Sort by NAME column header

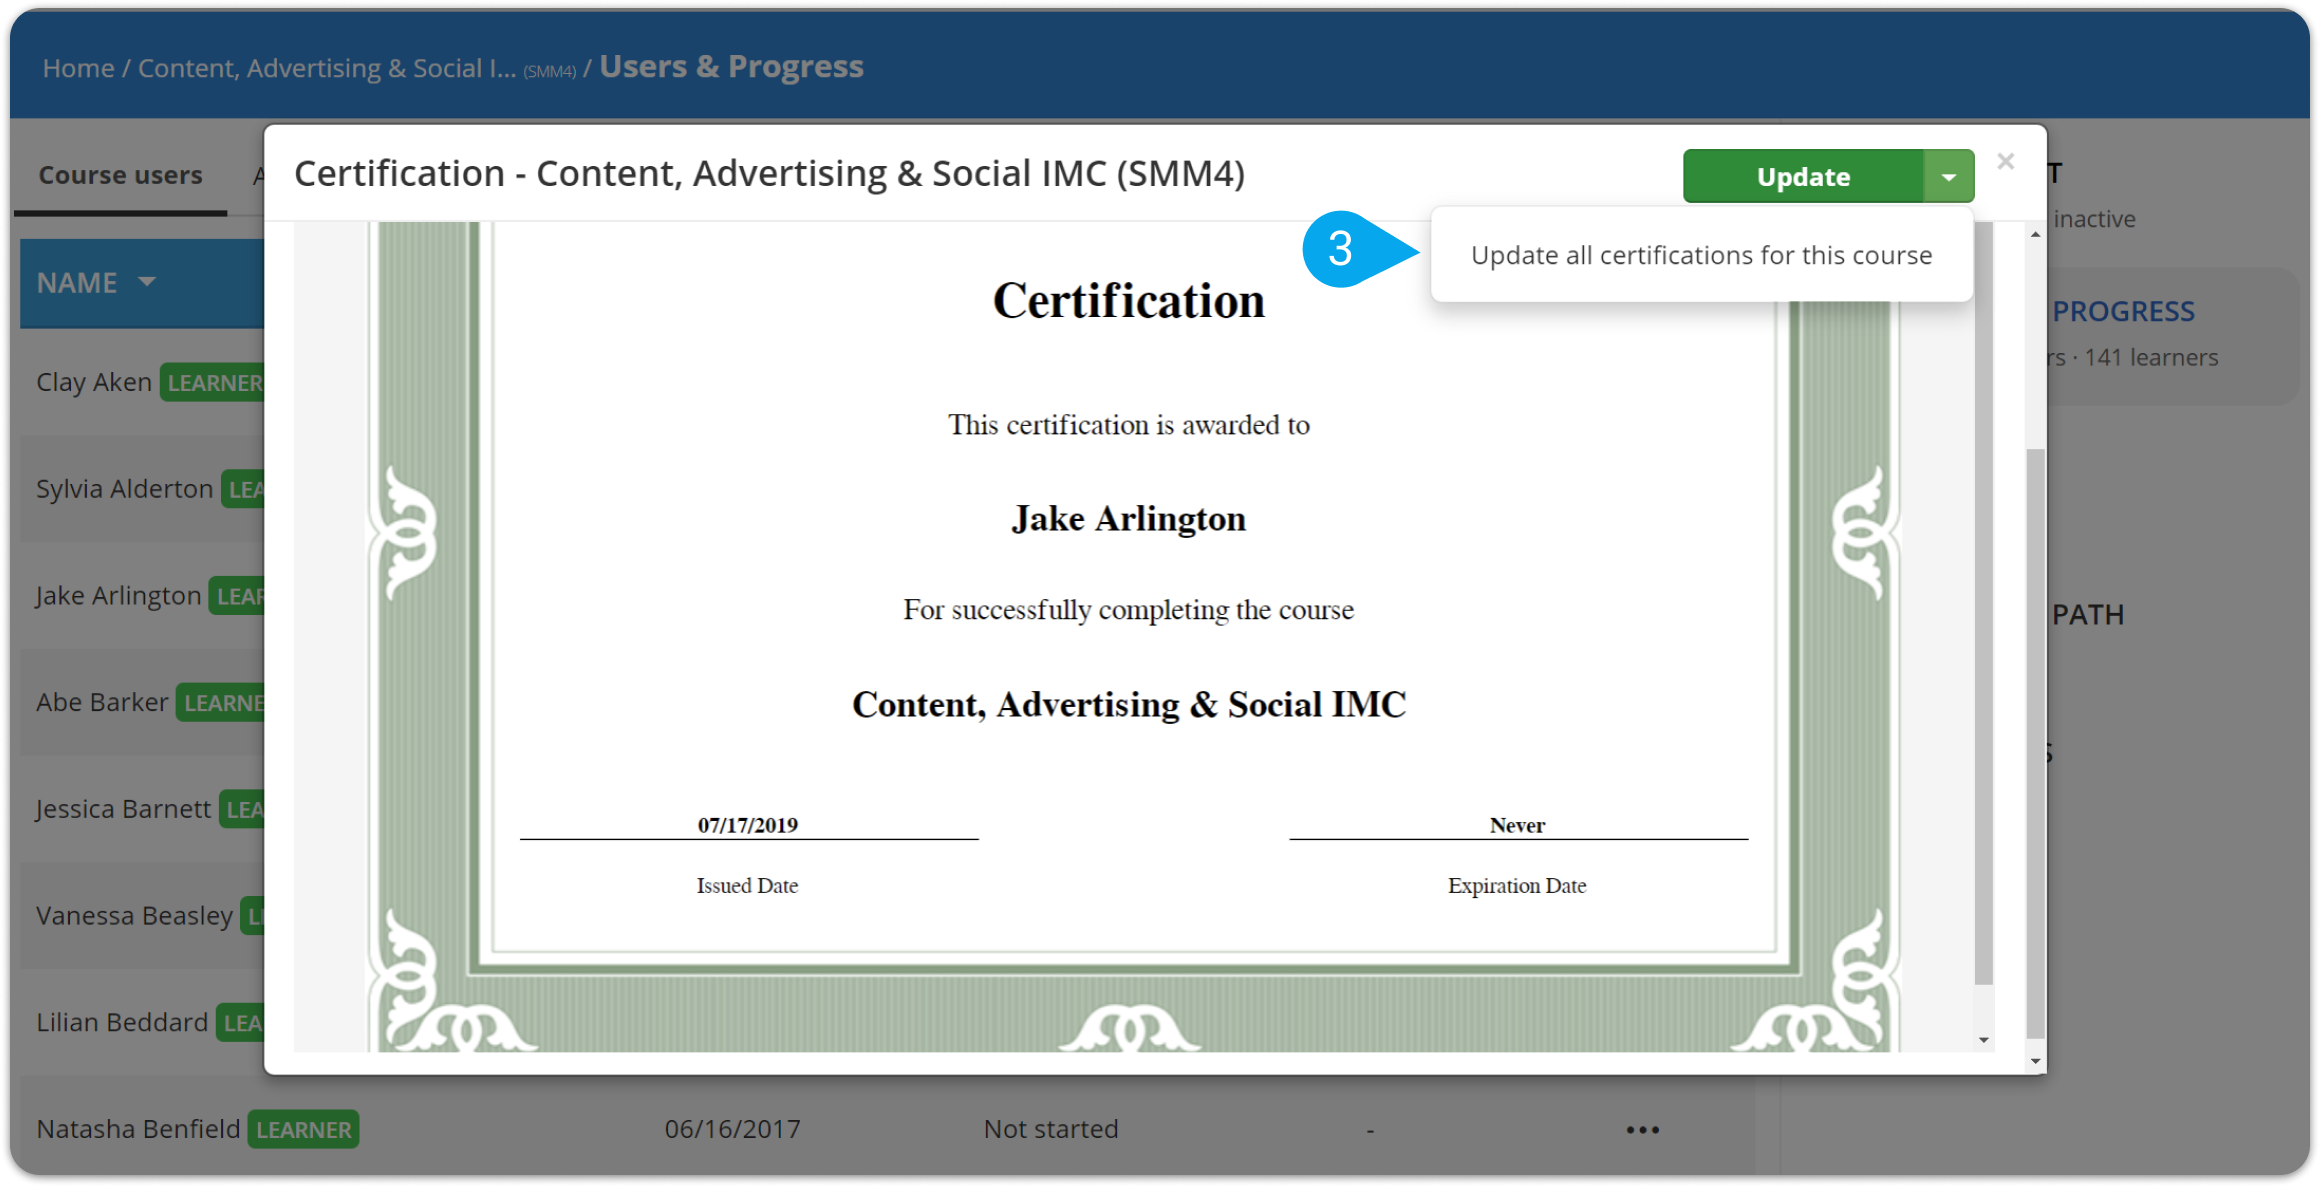coord(97,282)
